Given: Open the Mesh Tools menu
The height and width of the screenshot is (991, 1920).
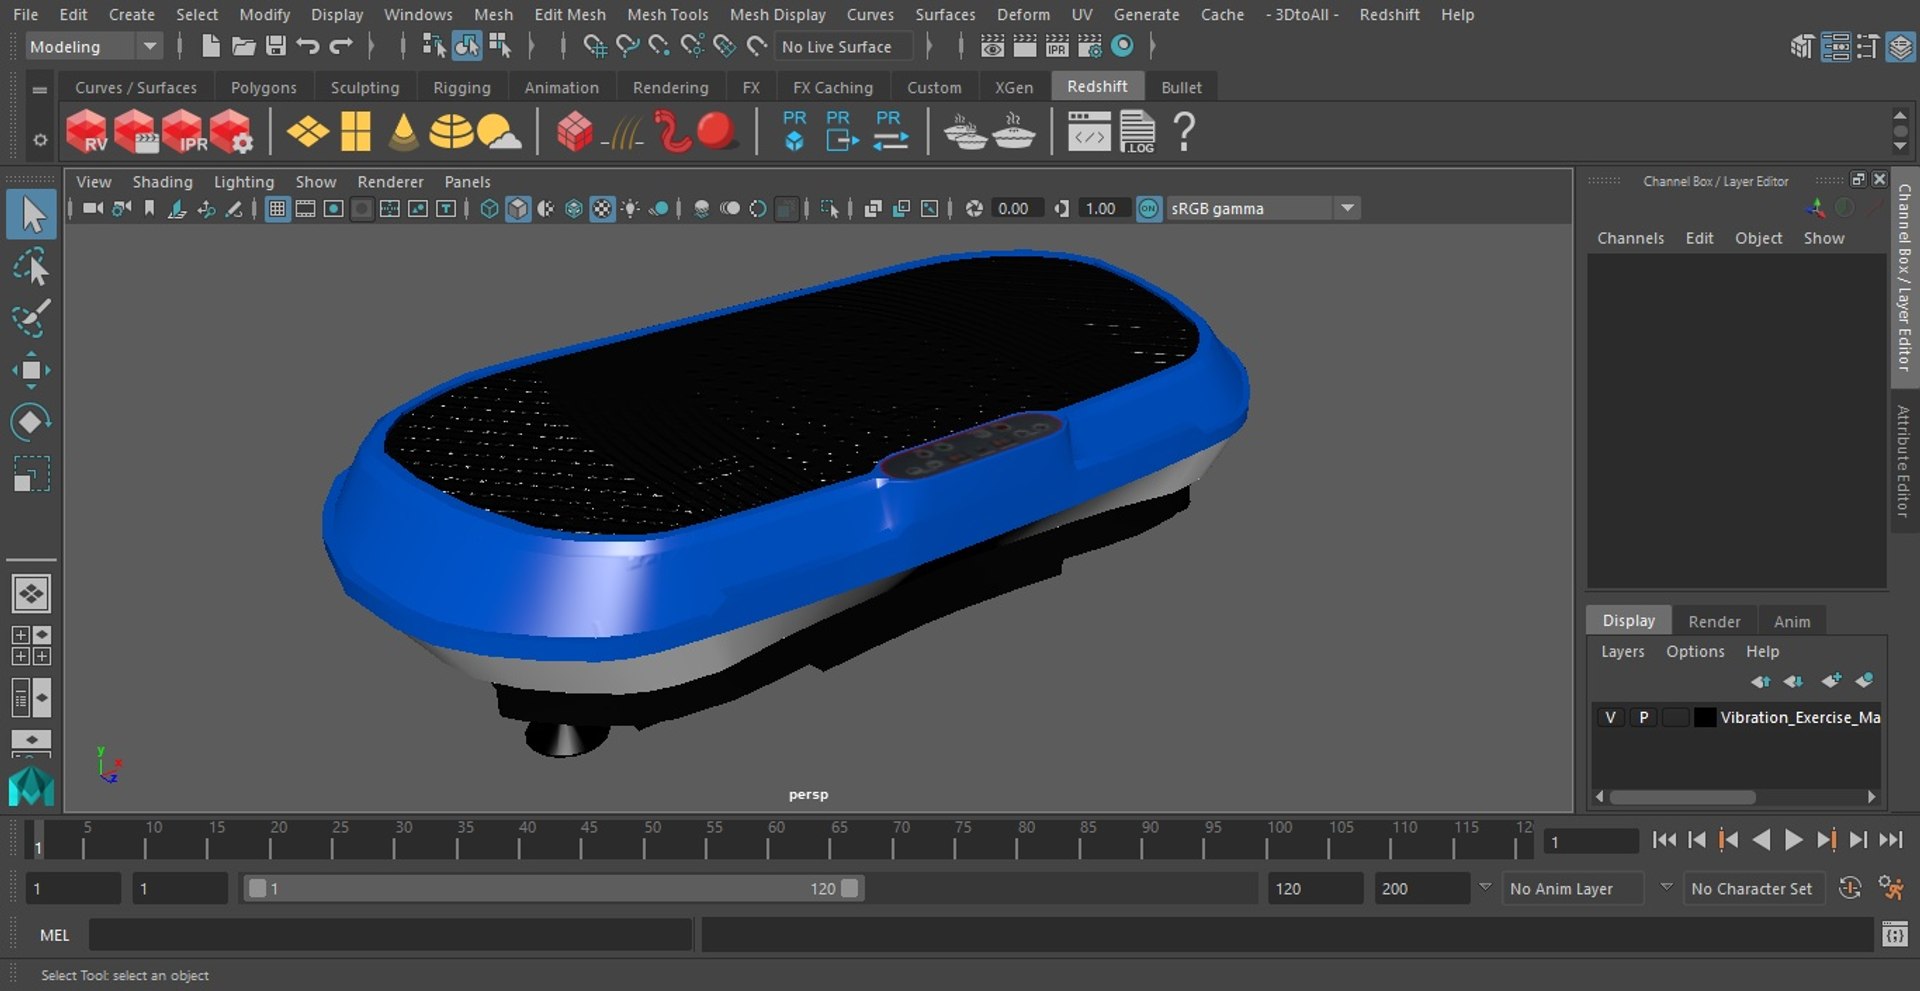Looking at the screenshot, I should (667, 14).
